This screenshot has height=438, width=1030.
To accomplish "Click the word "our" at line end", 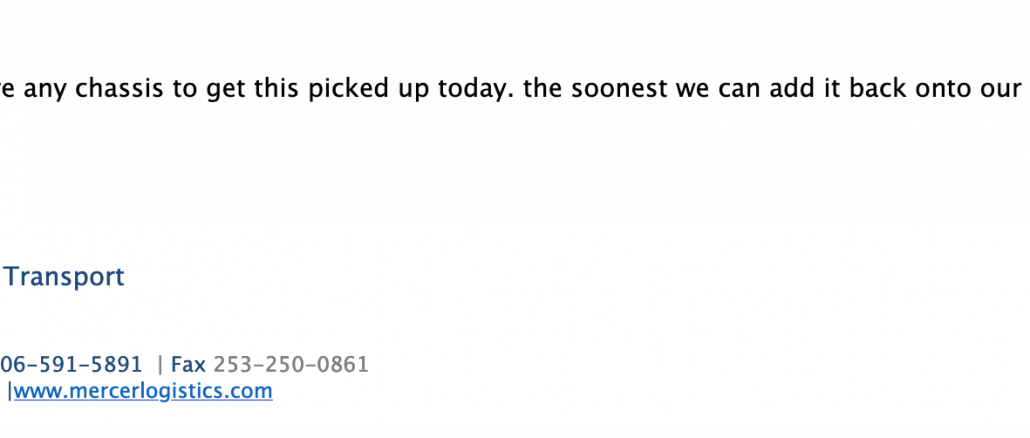I will pyautogui.click(x=1006, y=90).
